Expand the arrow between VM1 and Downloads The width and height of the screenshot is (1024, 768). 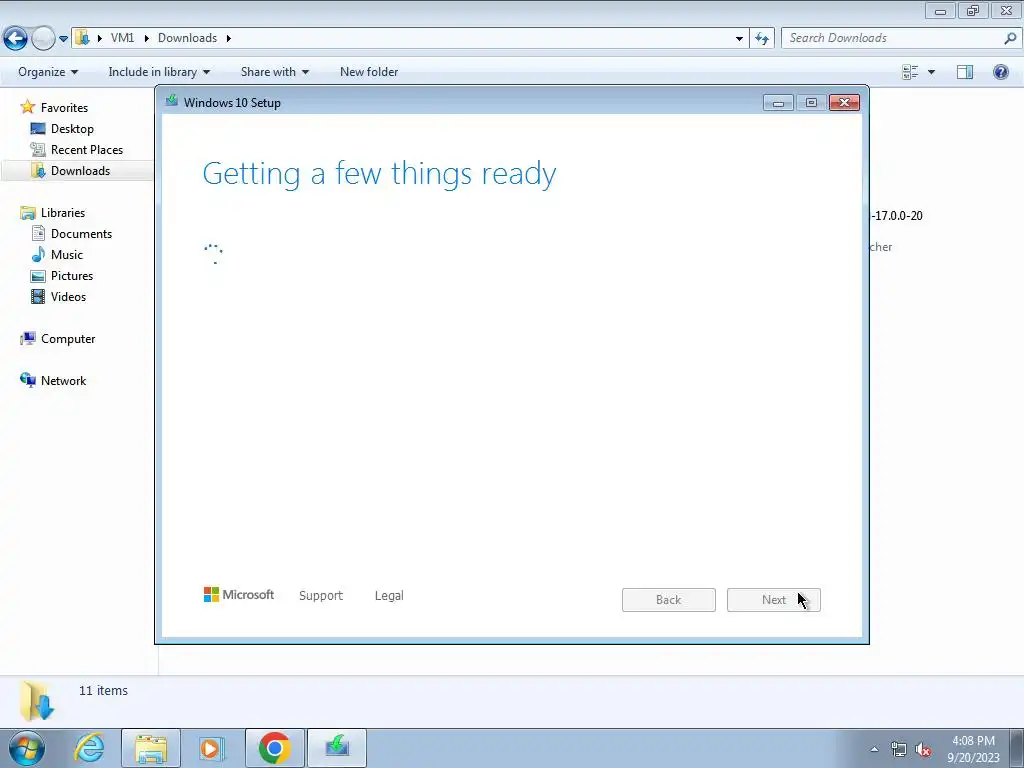click(146, 39)
